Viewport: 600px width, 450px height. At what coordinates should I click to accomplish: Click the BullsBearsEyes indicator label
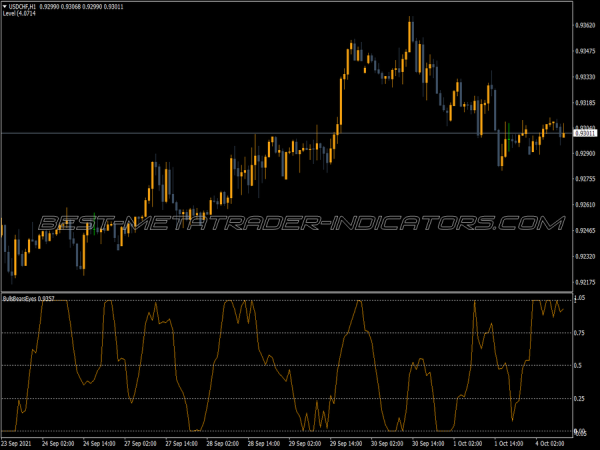[28, 298]
